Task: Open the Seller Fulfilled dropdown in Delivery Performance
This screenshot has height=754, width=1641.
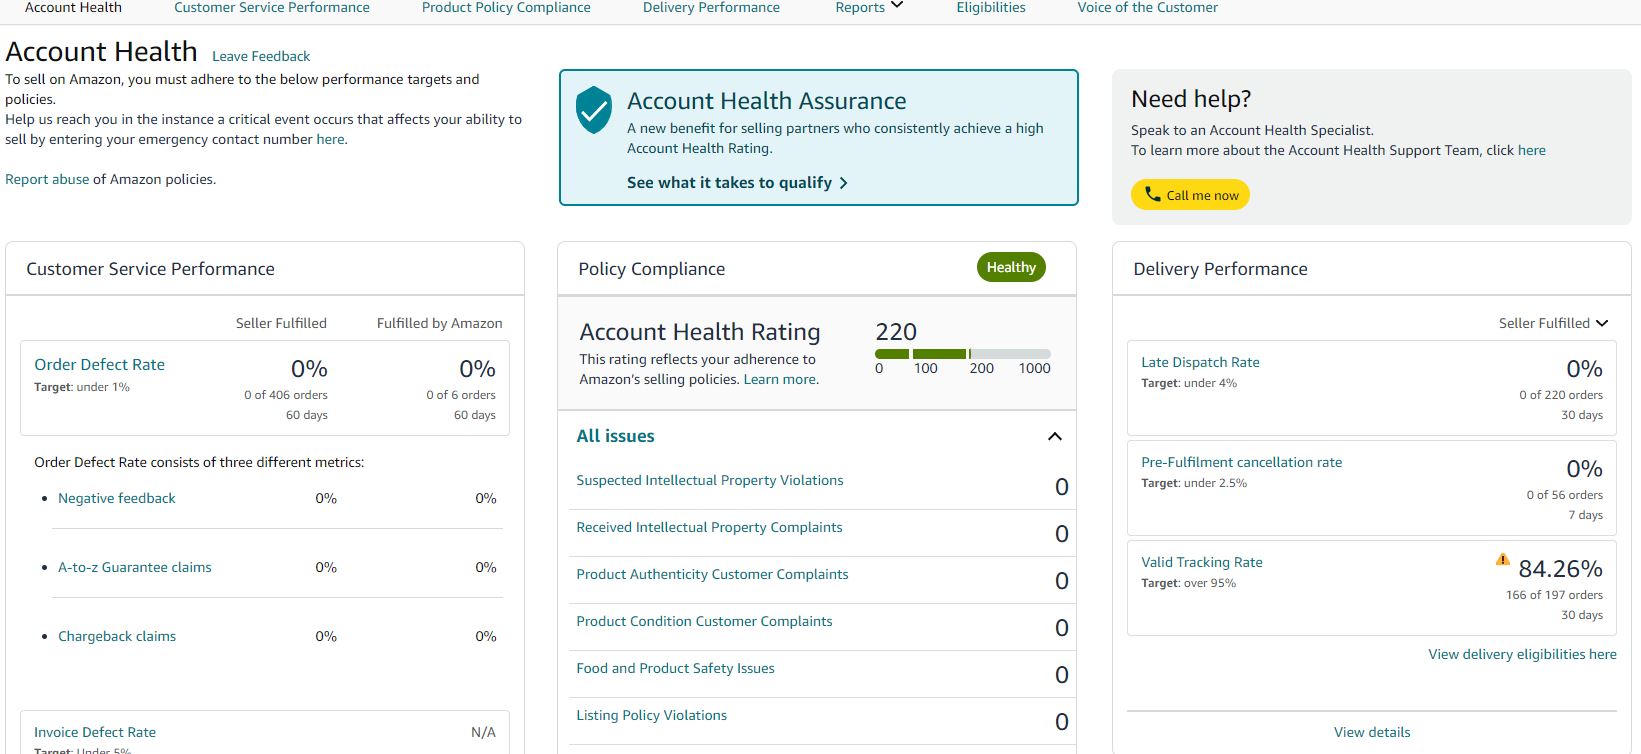Action: coord(1553,323)
